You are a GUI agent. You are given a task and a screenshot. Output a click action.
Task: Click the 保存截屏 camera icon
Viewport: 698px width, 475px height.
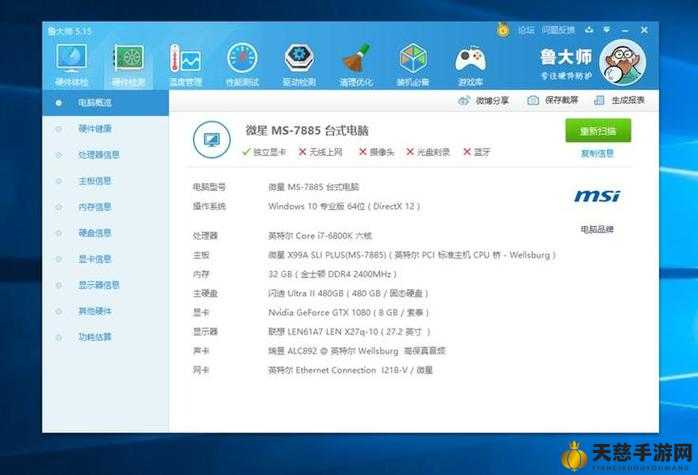pos(533,101)
